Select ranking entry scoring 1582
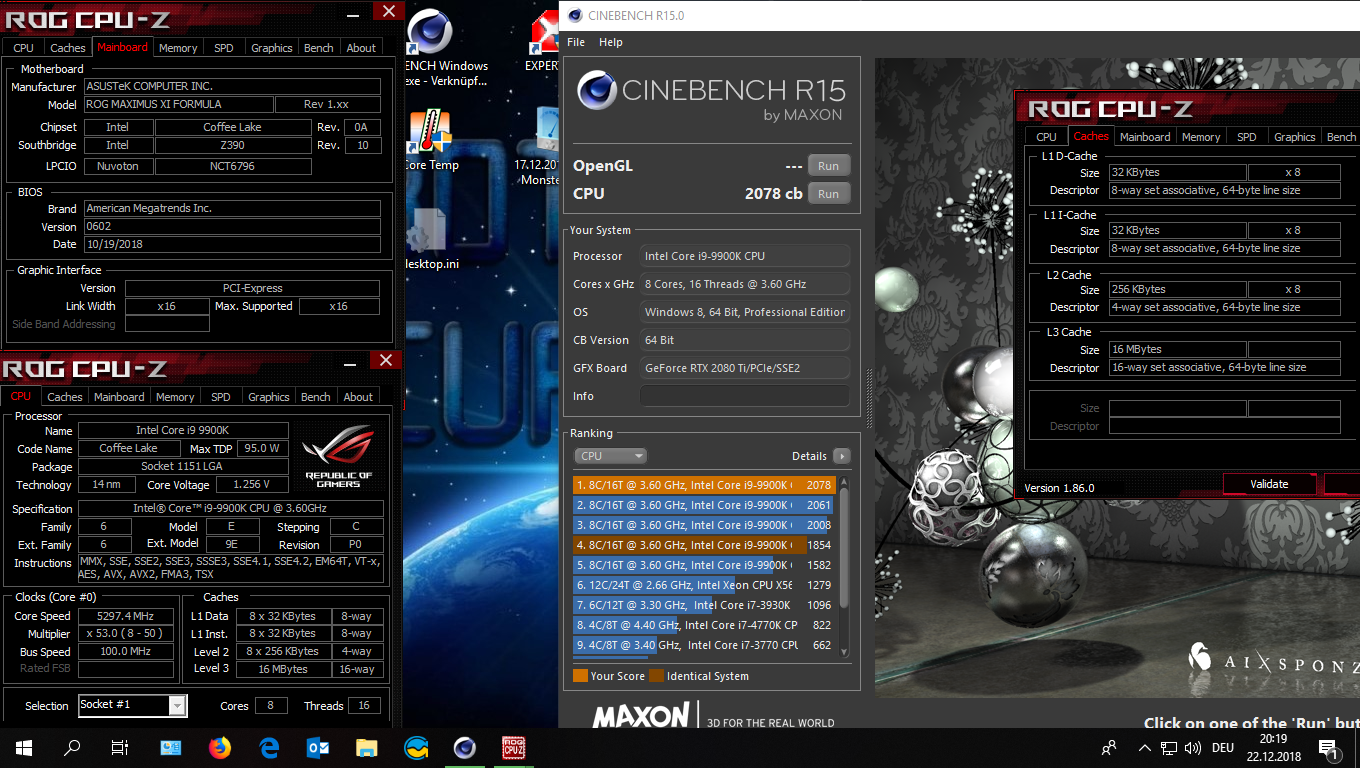This screenshot has height=768, width=1360. 704,565
